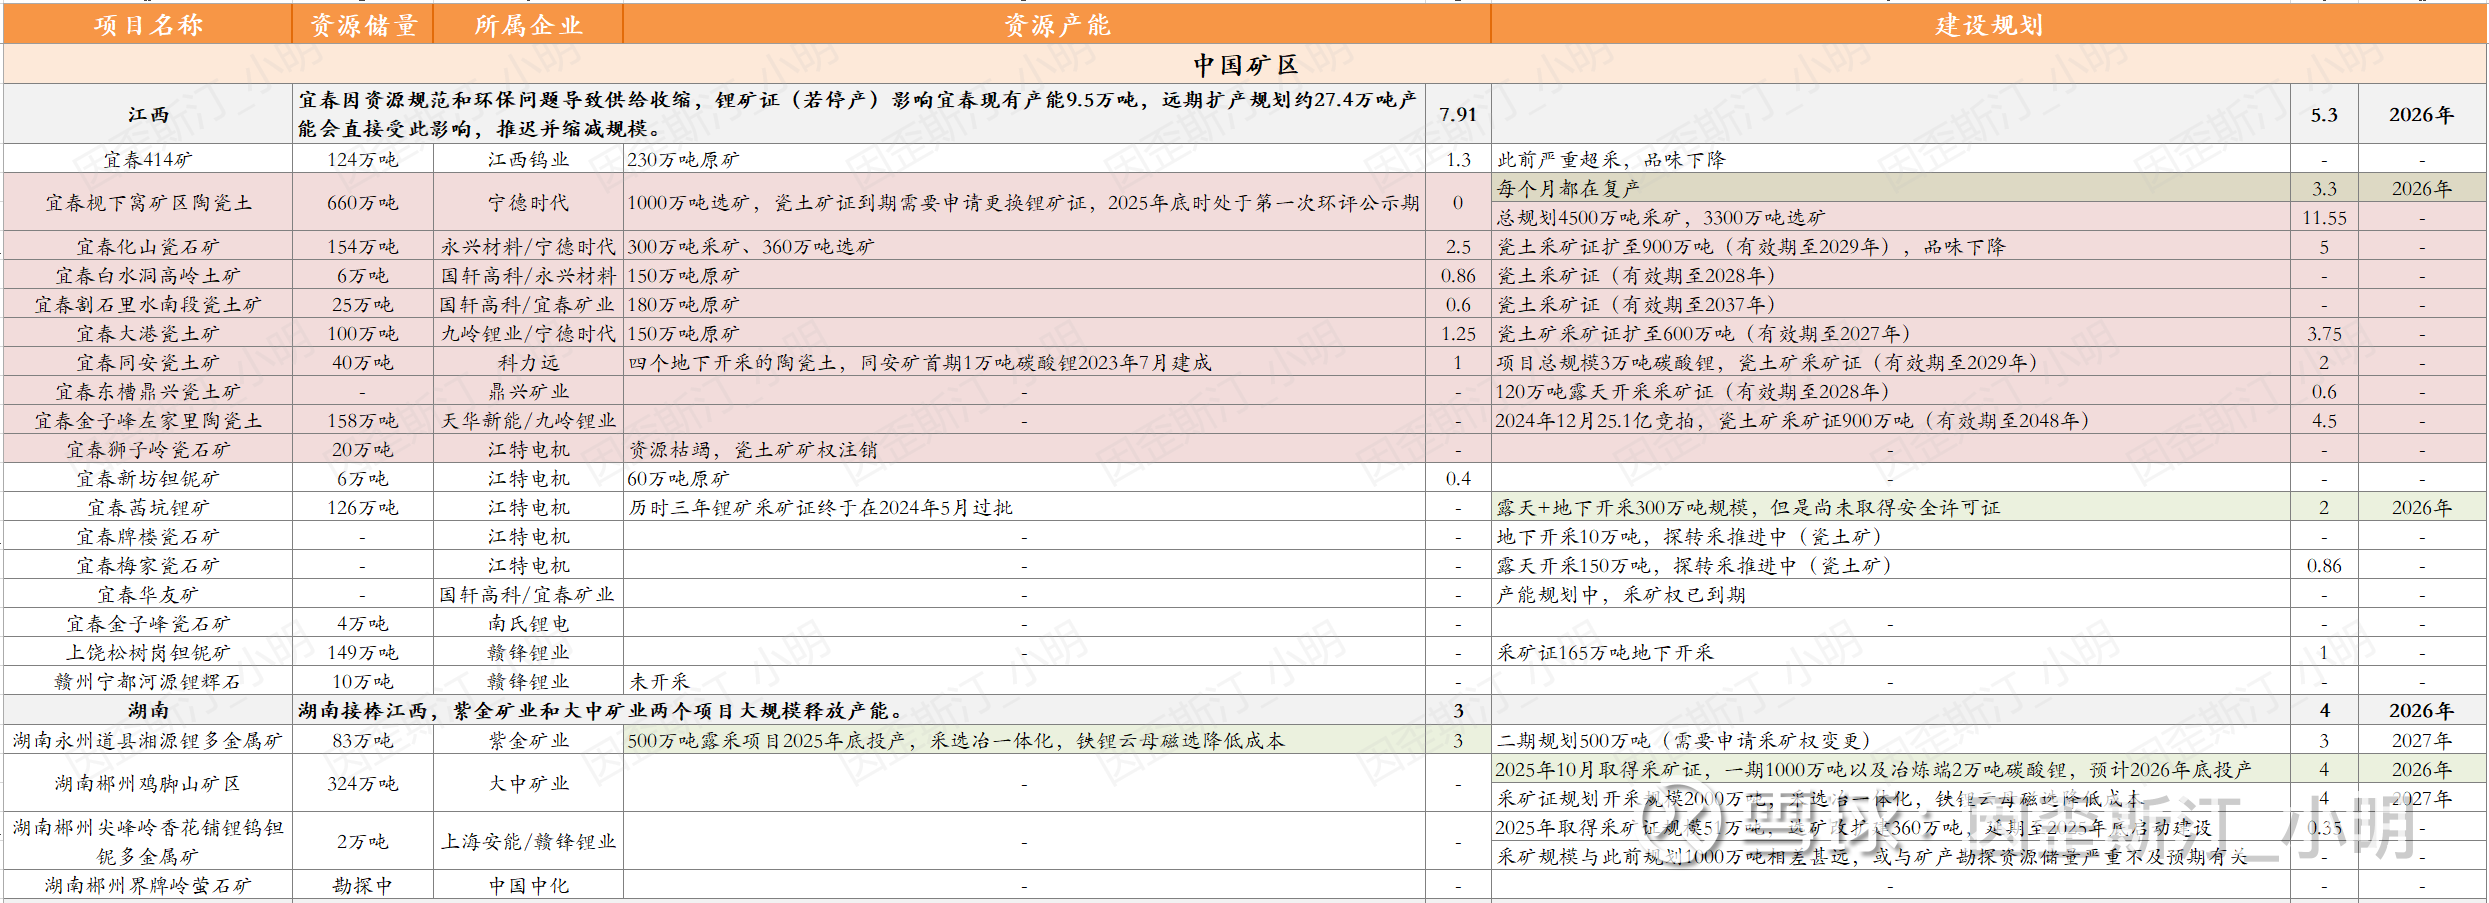Click the 宜春茜坑锂矿 project cell
The width and height of the screenshot is (2489, 903).
click(x=148, y=507)
